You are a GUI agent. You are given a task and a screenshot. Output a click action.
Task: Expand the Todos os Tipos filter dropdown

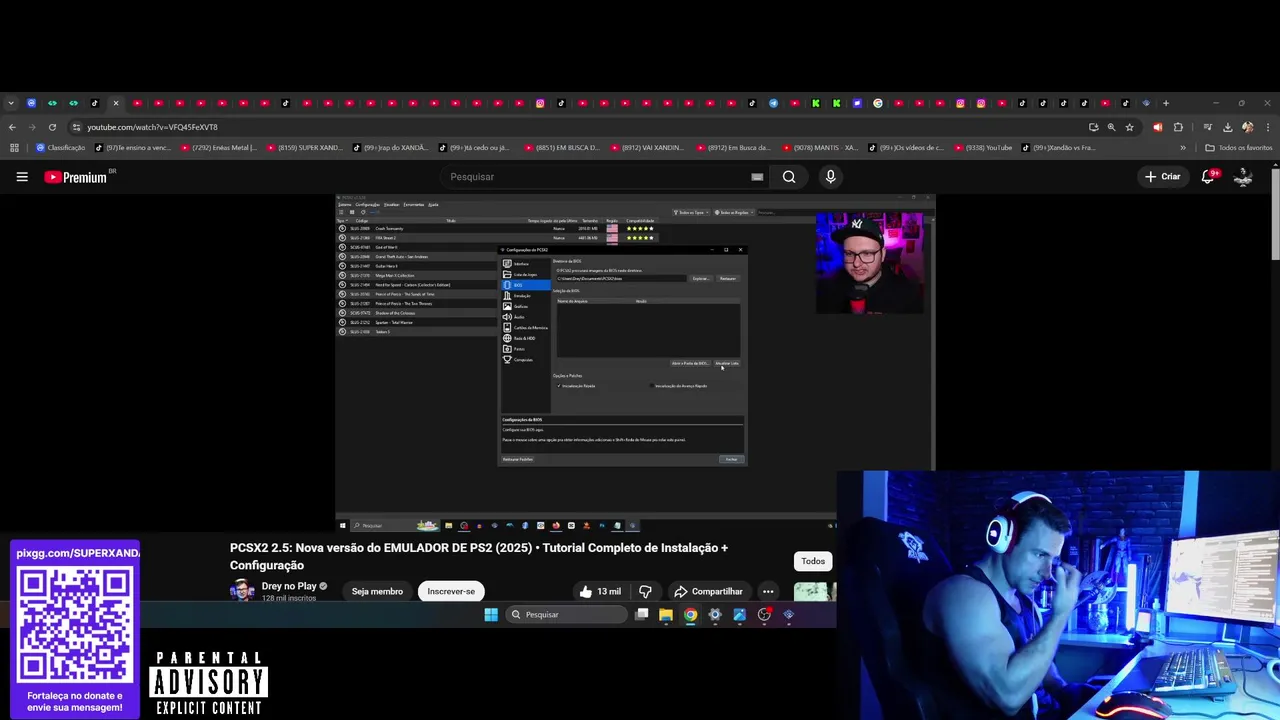[x=690, y=212]
